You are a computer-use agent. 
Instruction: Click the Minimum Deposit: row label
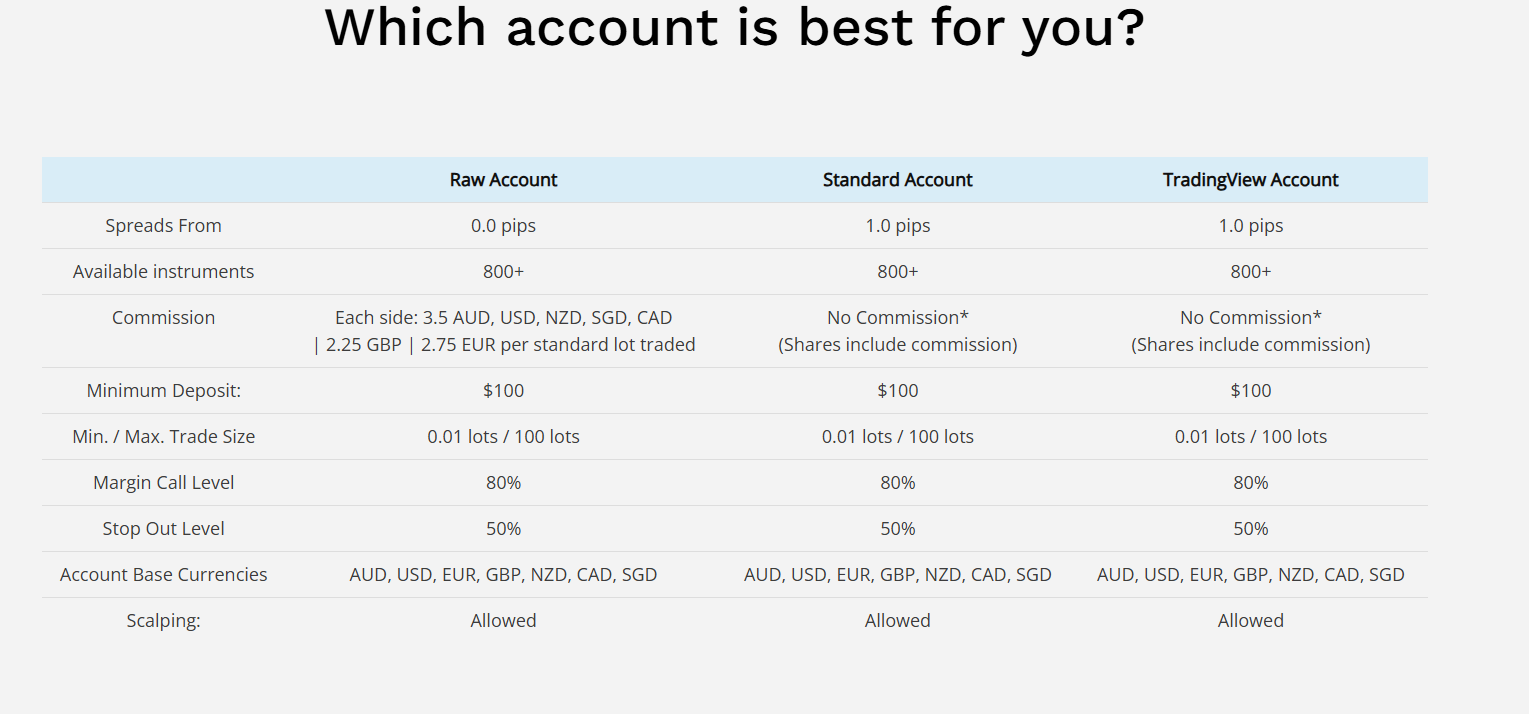pyautogui.click(x=163, y=391)
